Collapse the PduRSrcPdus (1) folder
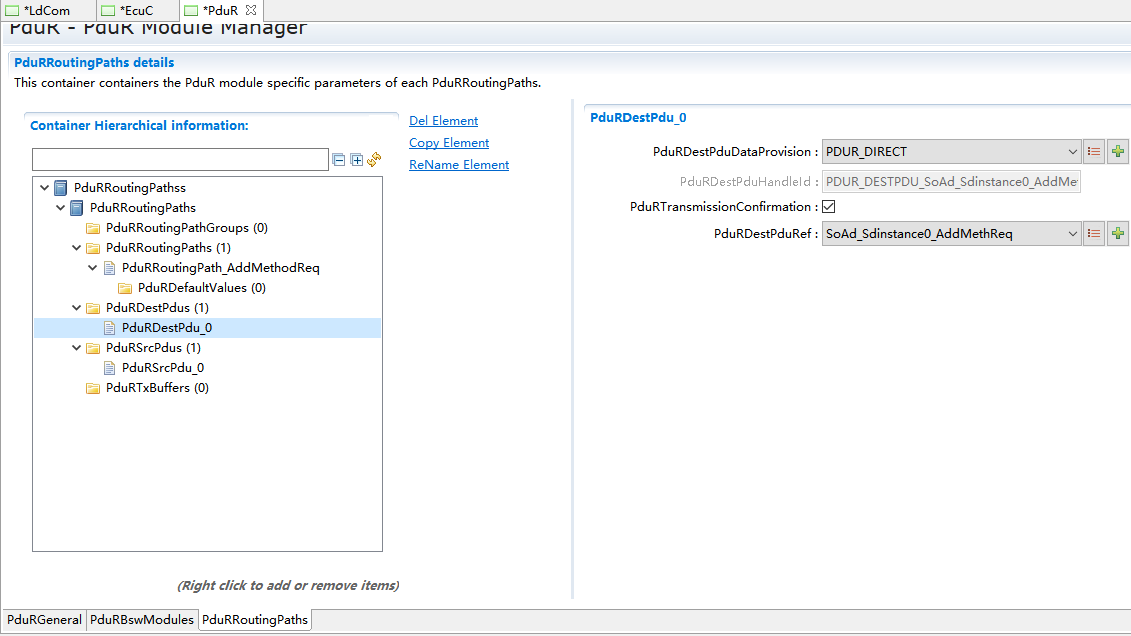The height and width of the screenshot is (636, 1131). [x=77, y=348]
